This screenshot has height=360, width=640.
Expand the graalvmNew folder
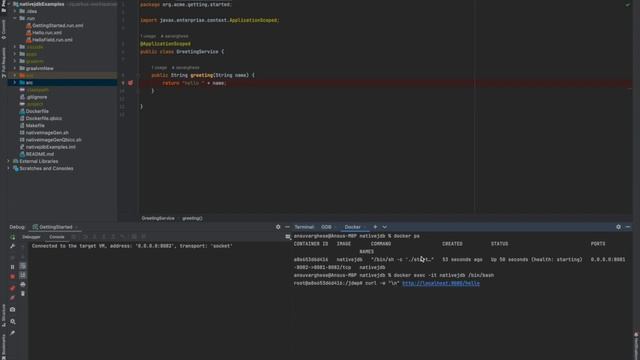click(15, 69)
